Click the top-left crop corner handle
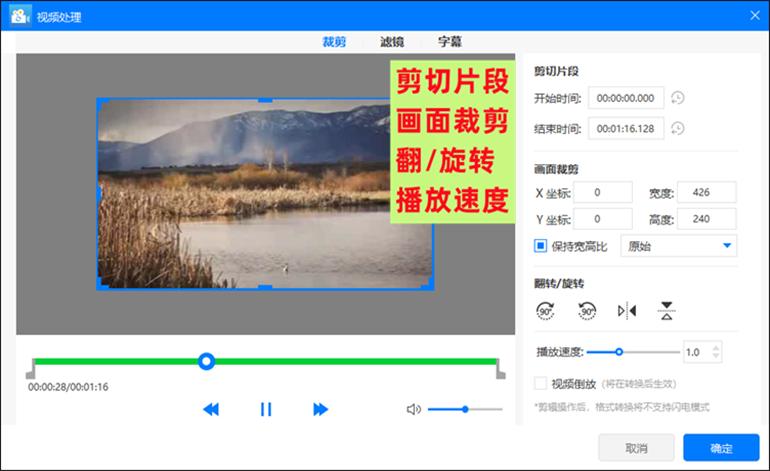This screenshot has width=770, height=471. click(102, 104)
